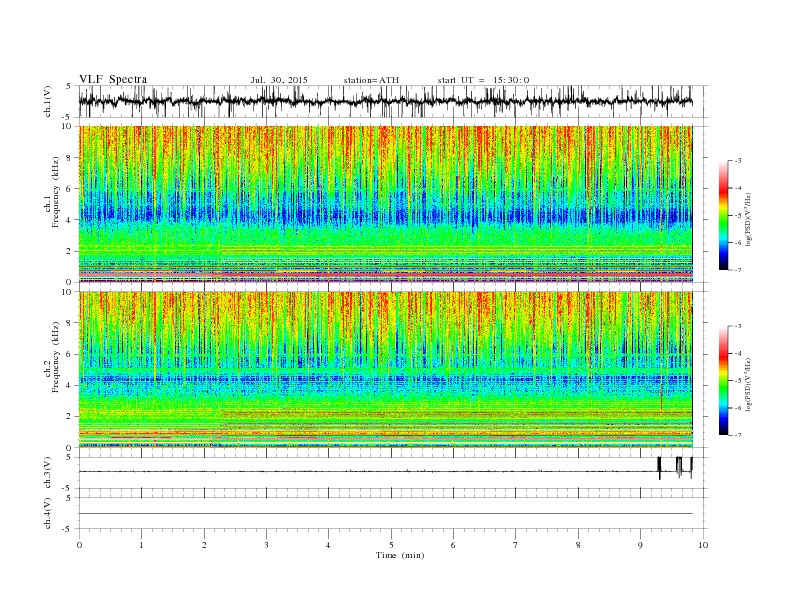
Task: Click the blue 4.5 kHz band in ch.2 spectrogram
Action: (385, 380)
